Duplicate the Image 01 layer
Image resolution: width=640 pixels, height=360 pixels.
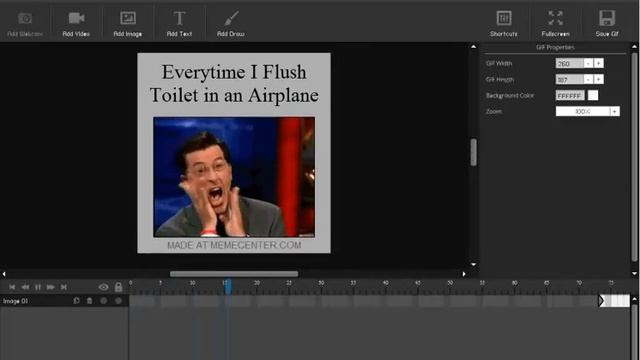click(x=76, y=301)
